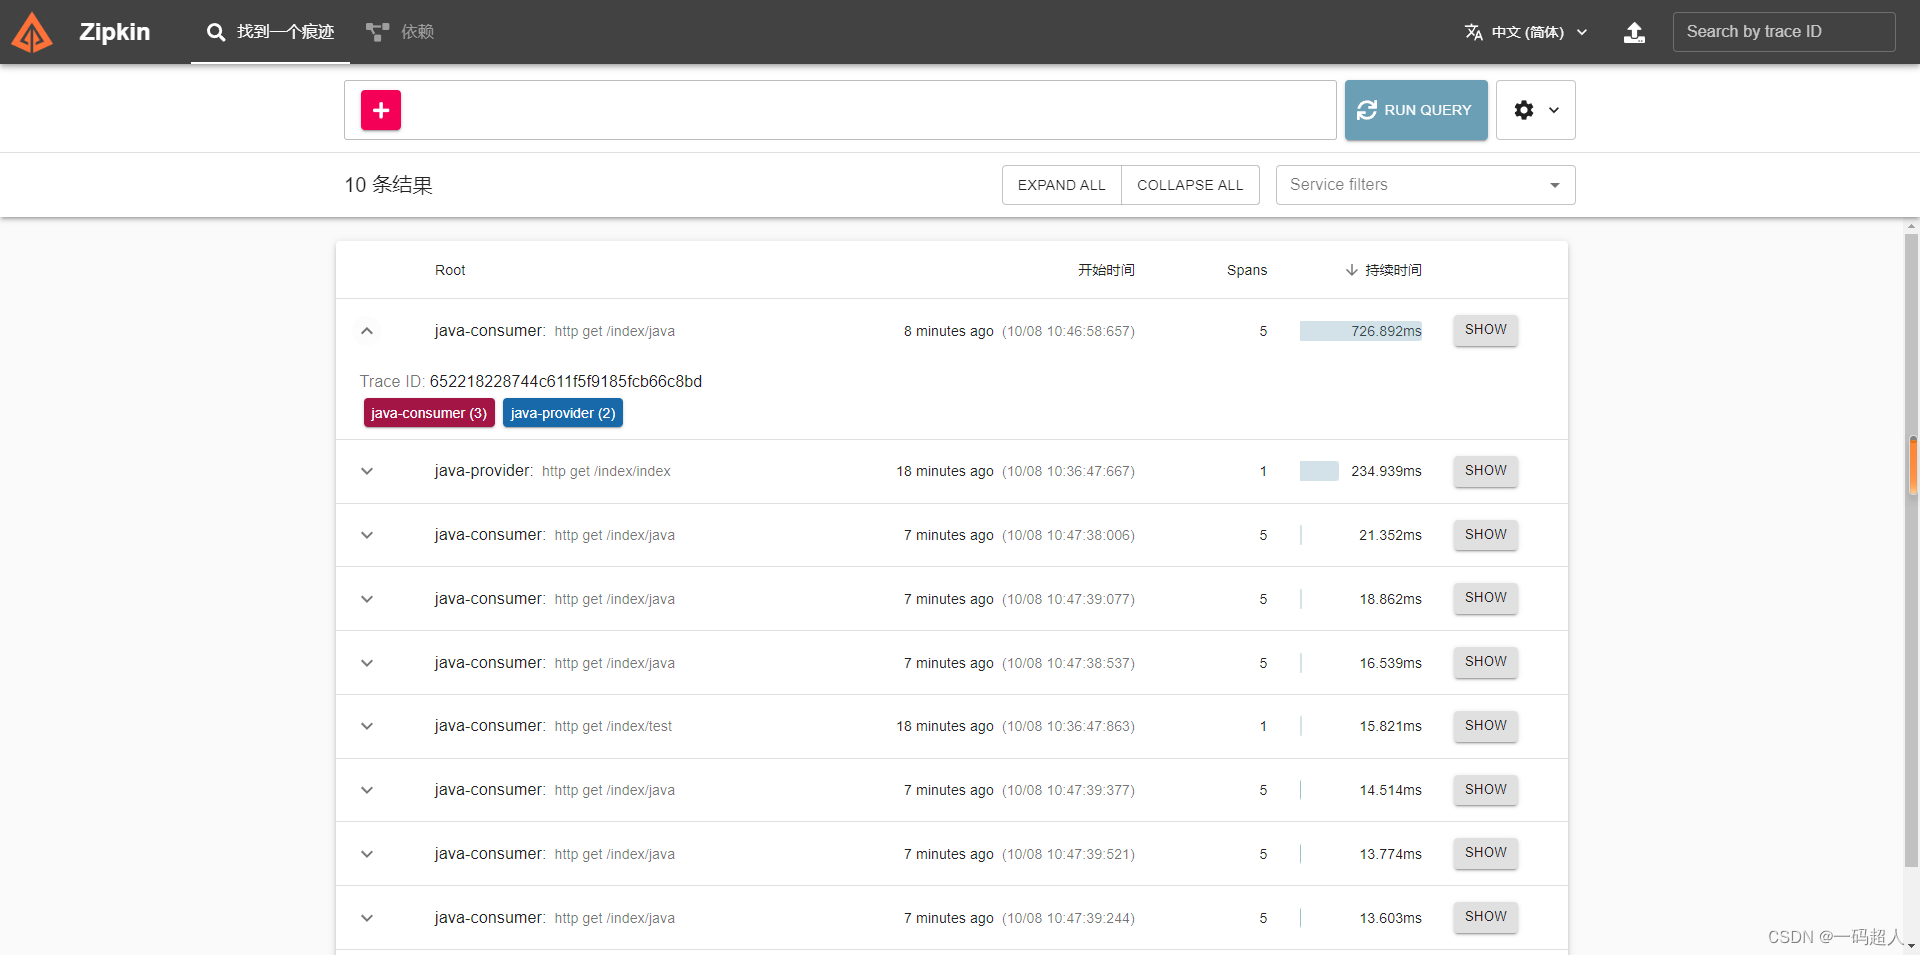Collapse the expanded 726.892ms trace row
Viewport: 1920px width, 955px height.
pos(367,331)
